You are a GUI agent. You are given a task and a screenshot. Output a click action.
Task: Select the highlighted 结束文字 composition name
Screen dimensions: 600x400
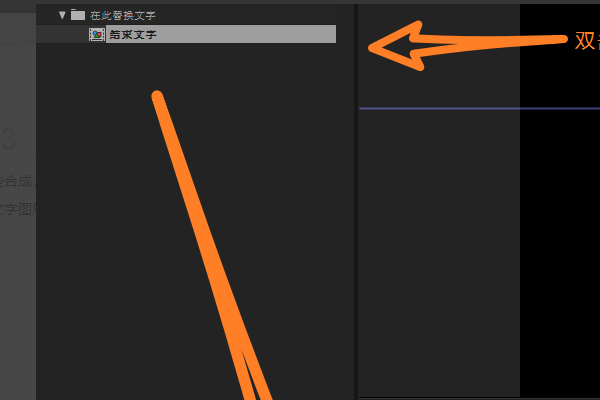pyautogui.click(x=133, y=34)
